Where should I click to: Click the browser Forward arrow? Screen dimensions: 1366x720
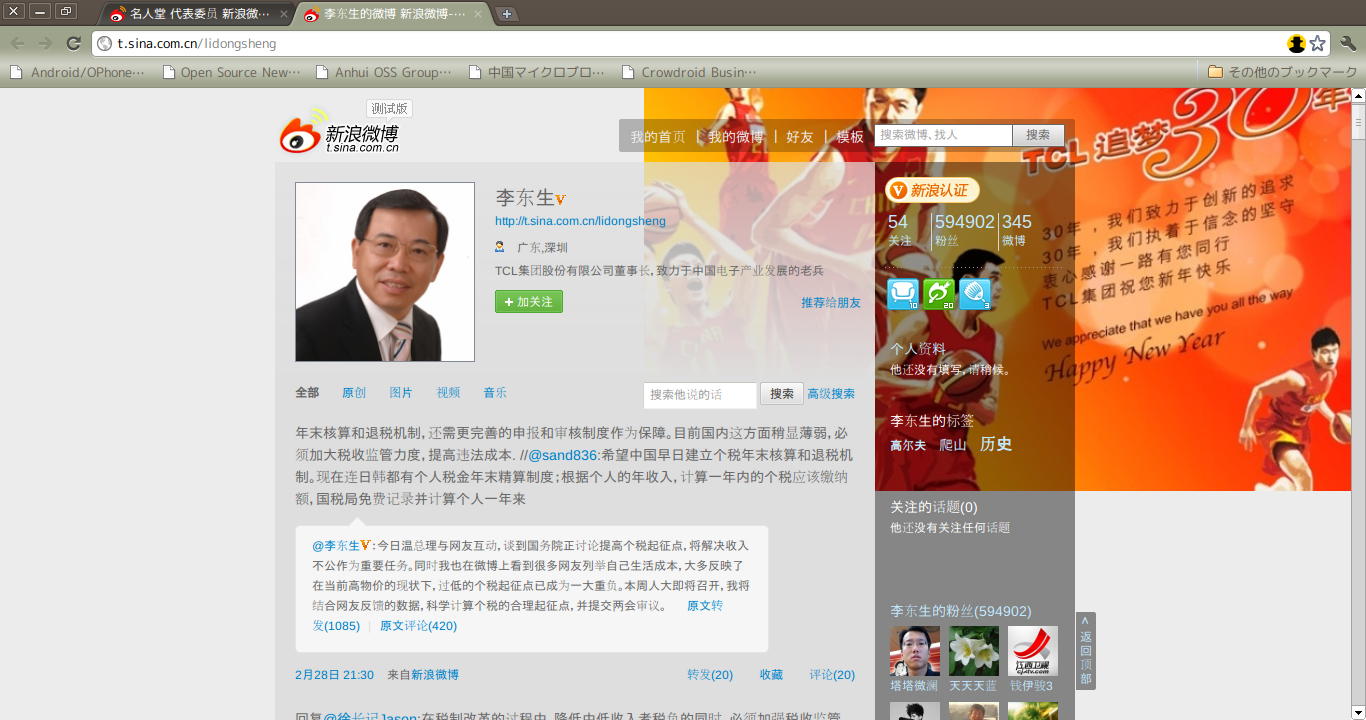[45, 43]
